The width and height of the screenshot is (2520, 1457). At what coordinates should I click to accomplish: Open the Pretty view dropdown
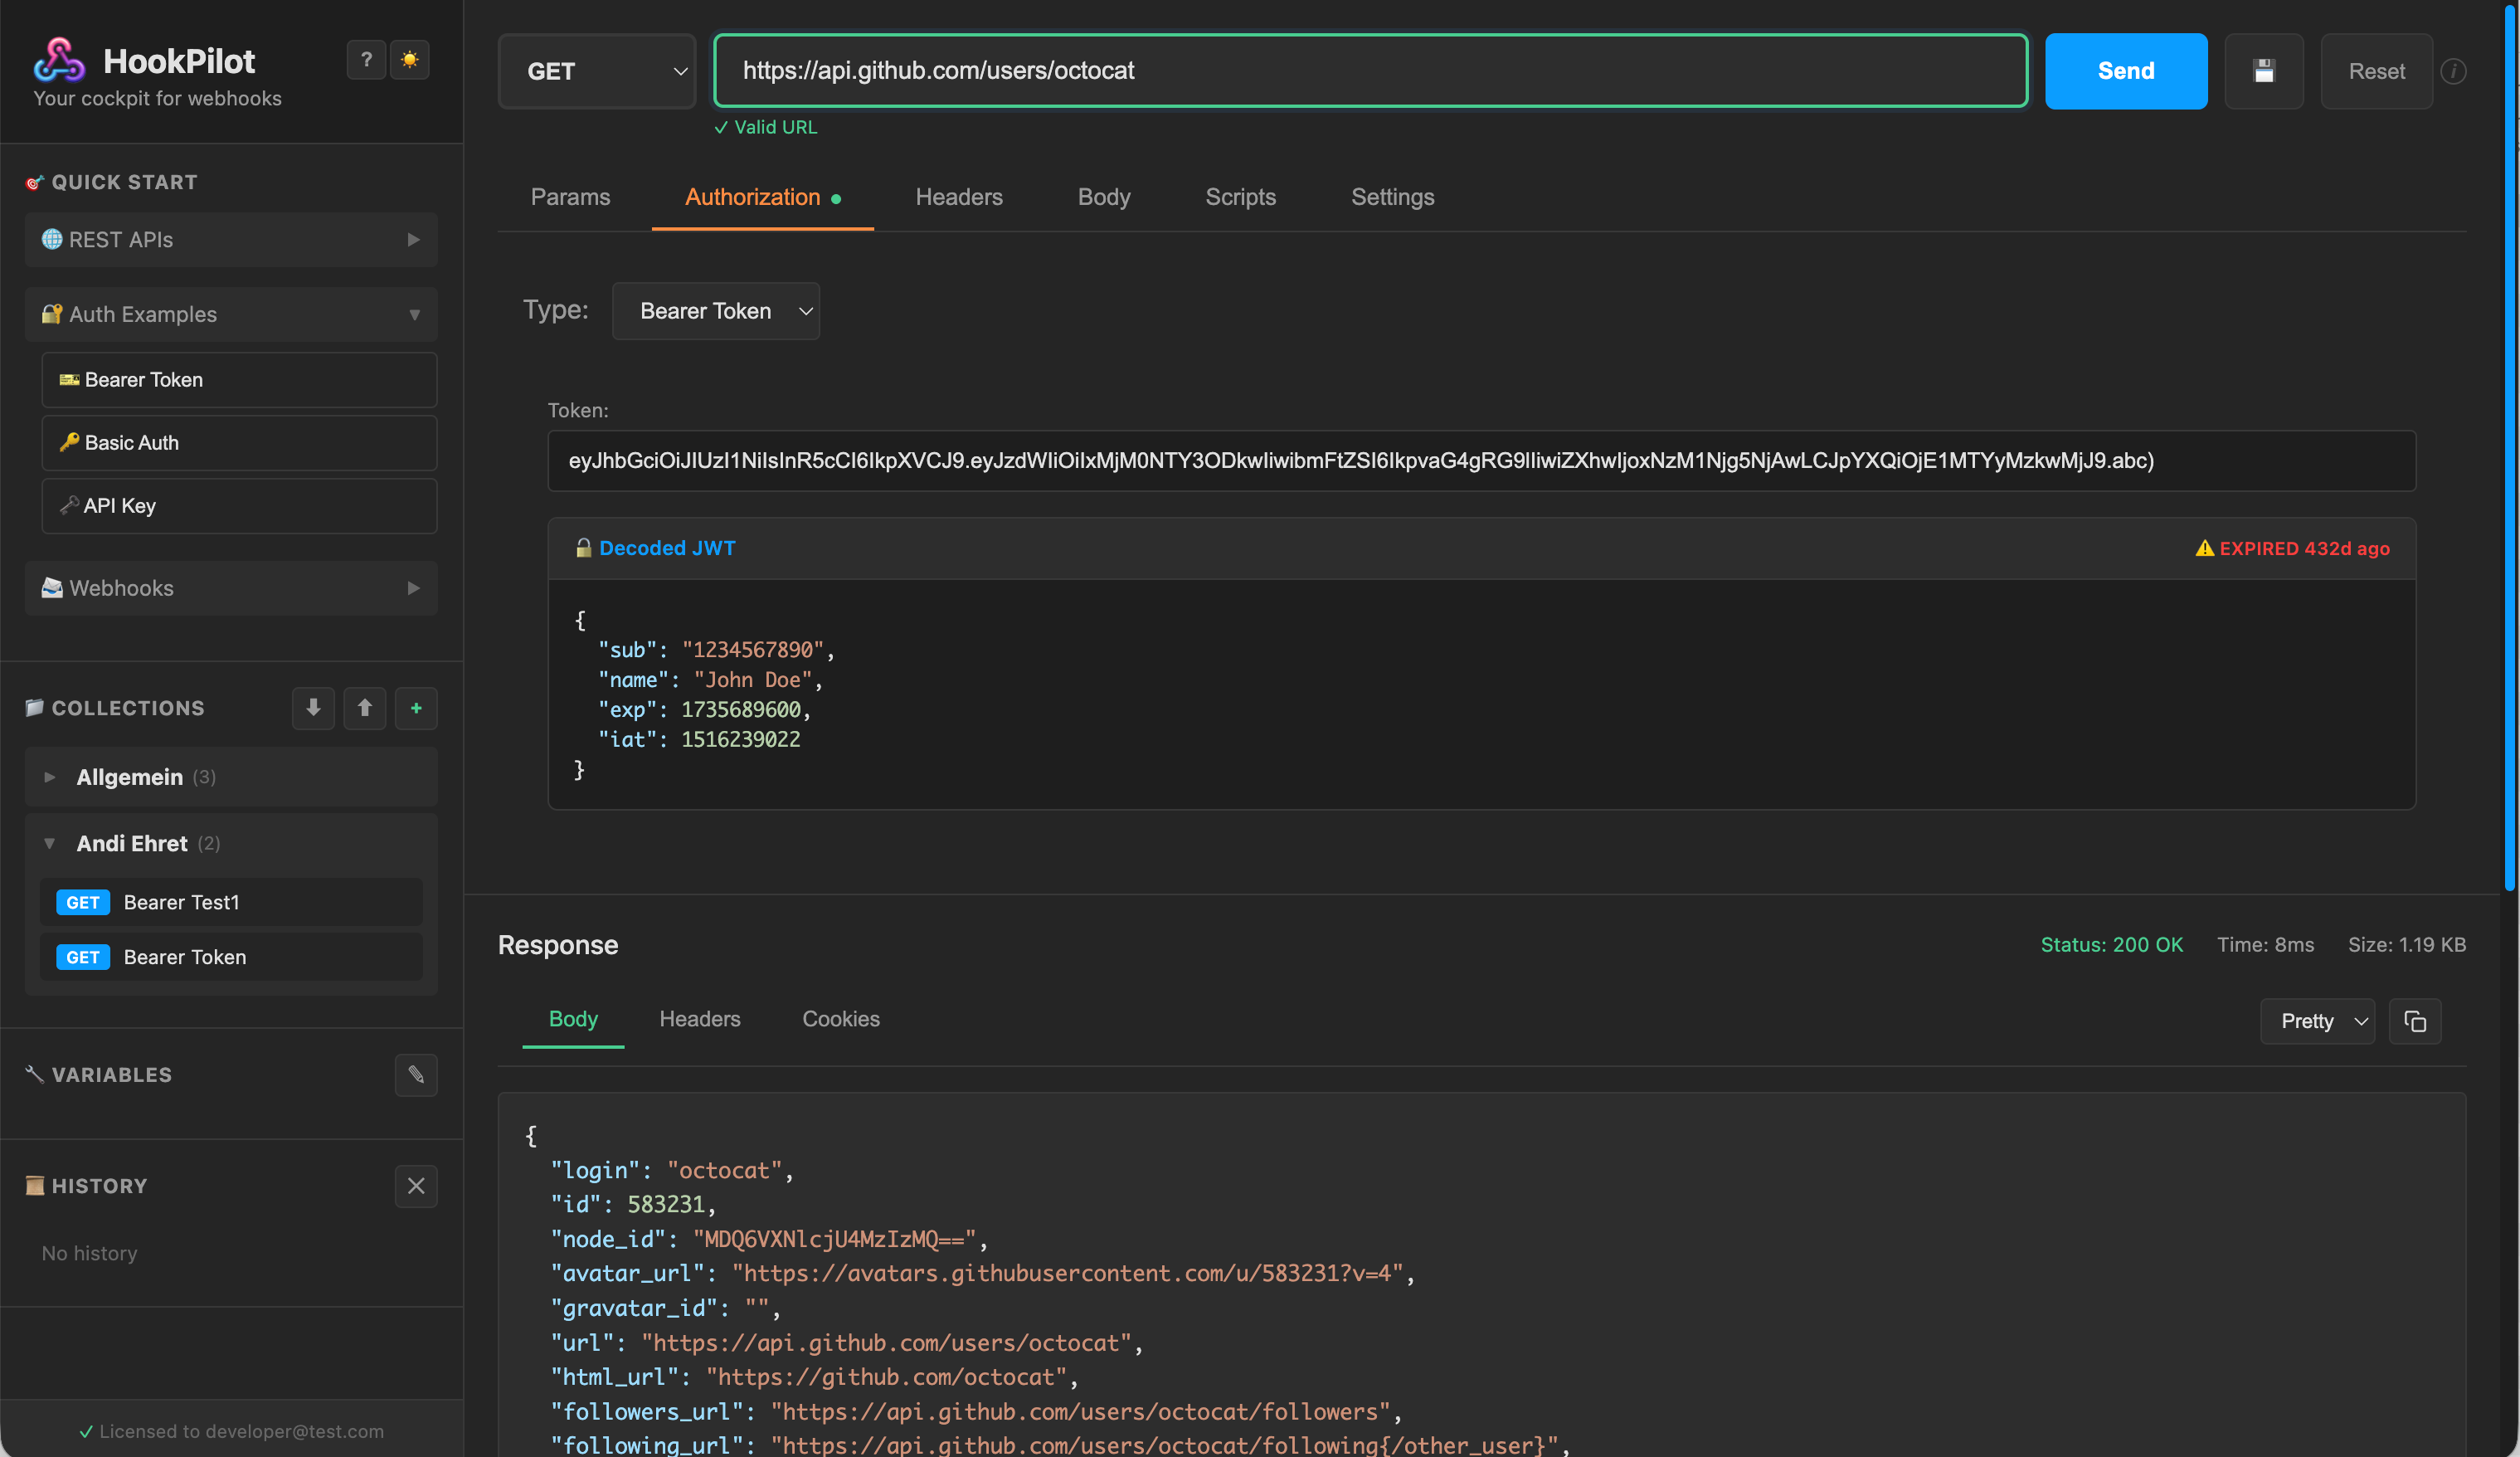coord(2317,1021)
